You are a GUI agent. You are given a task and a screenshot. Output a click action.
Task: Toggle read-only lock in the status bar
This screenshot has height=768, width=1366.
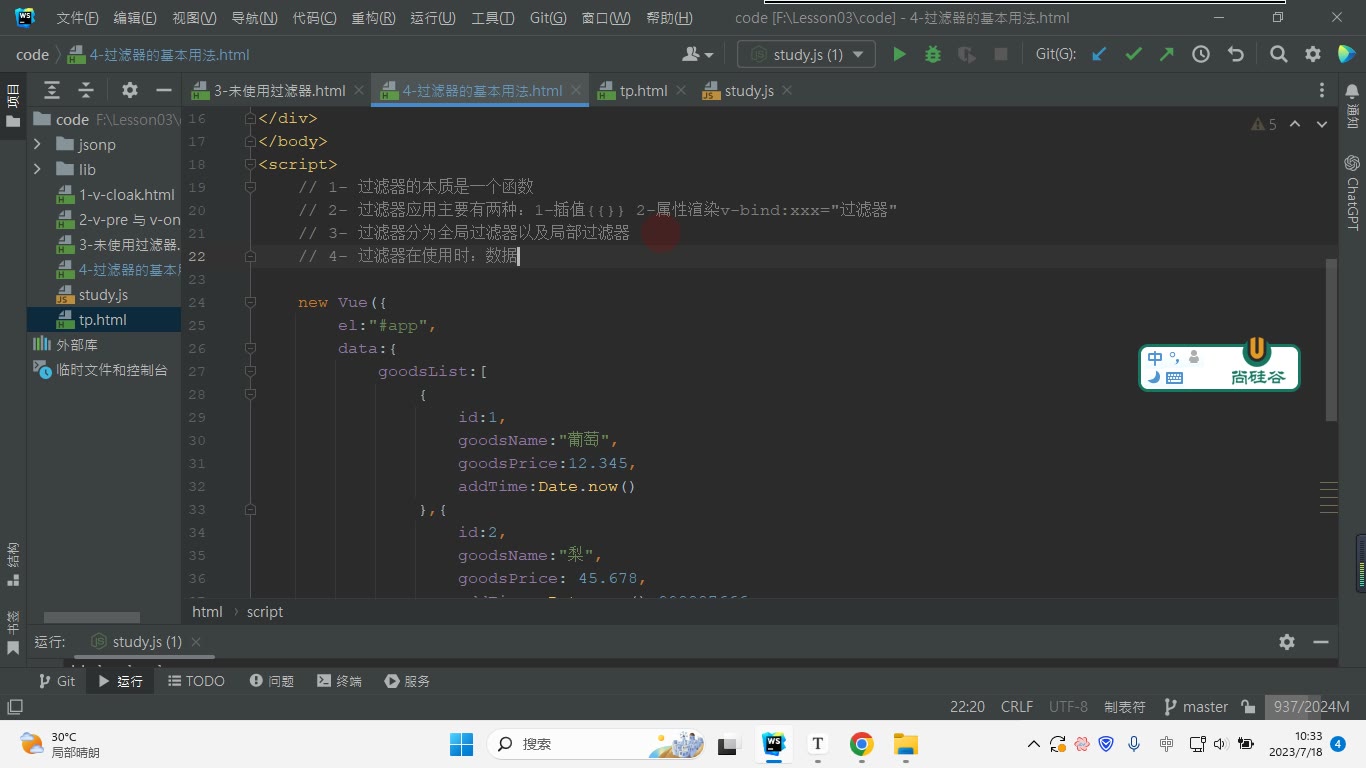tap(1248, 707)
